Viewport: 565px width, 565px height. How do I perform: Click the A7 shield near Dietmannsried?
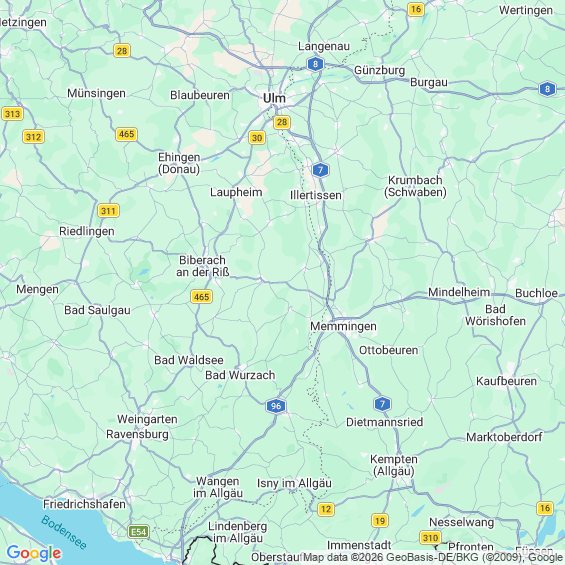pyautogui.click(x=382, y=404)
